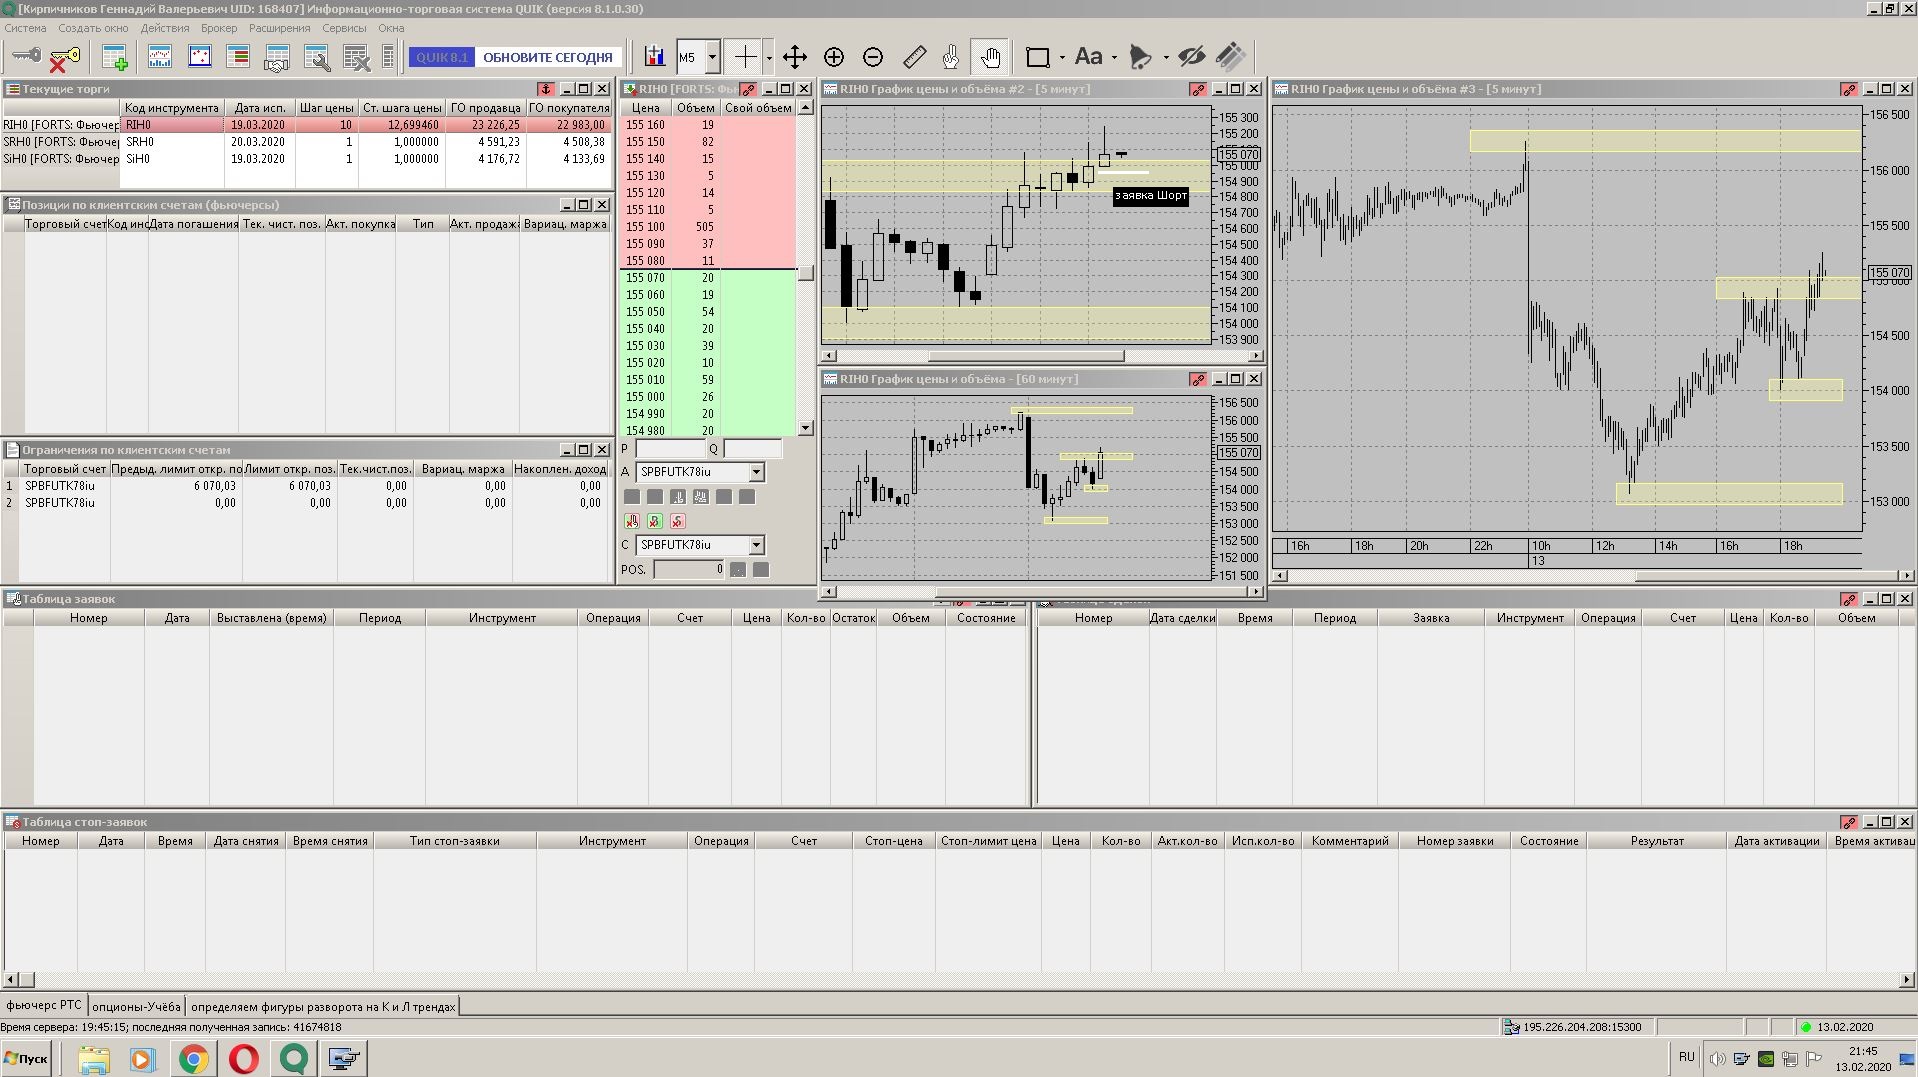Click the bell alert tool icon
This screenshot has width=1918, height=1077.
[1140, 57]
